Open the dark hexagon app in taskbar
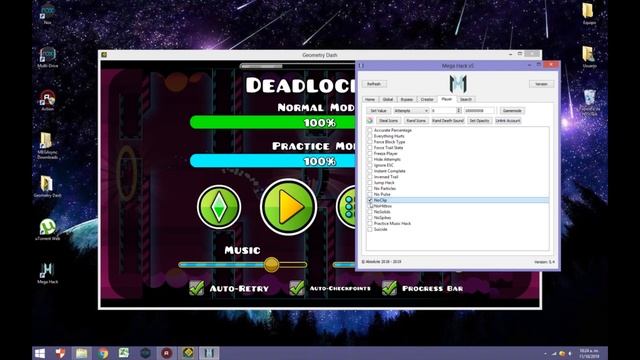The width and height of the screenshot is (640, 360). (145, 353)
